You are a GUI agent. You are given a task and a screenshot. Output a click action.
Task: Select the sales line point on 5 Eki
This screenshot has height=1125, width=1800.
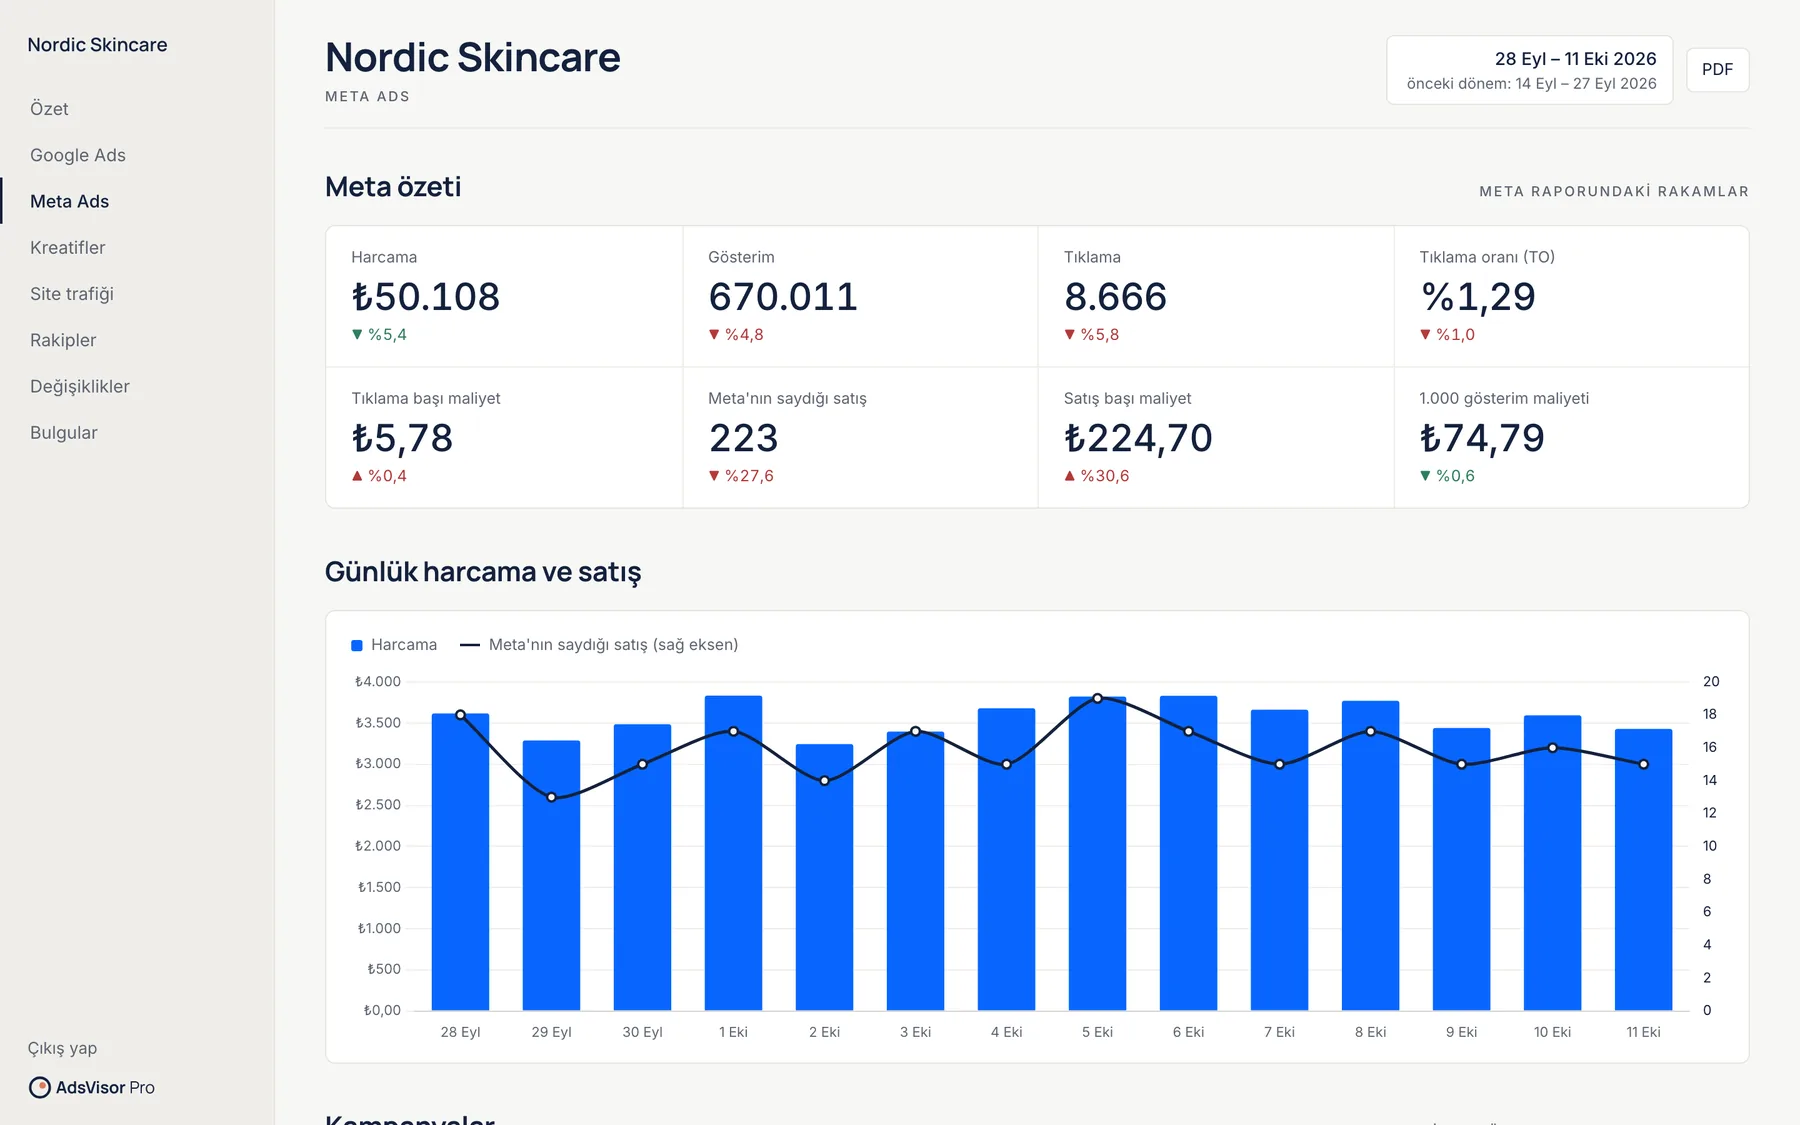1097,698
